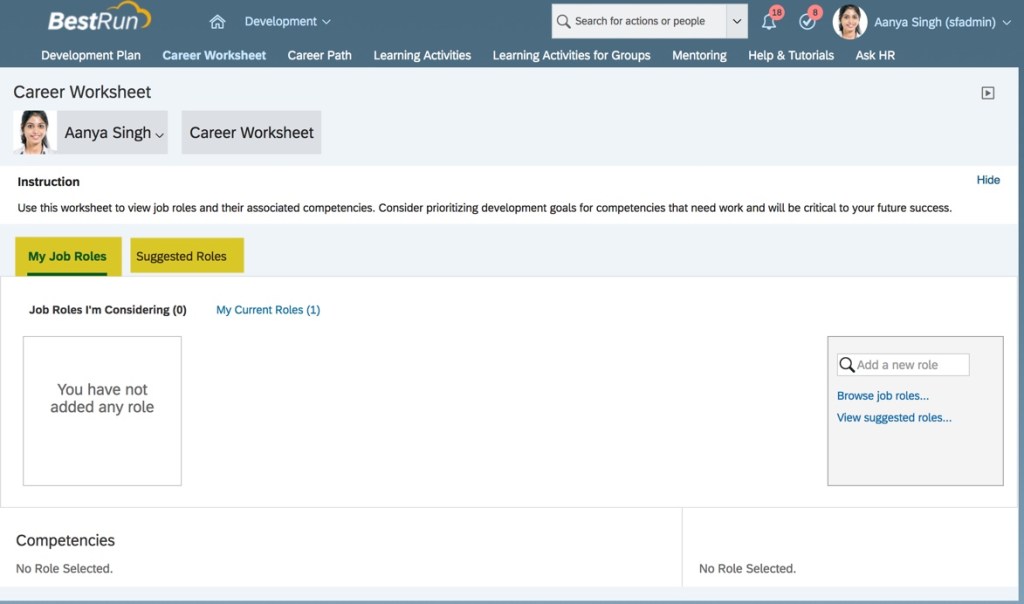Click the Home icon in the header
1024x604 pixels.
[217, 22]
